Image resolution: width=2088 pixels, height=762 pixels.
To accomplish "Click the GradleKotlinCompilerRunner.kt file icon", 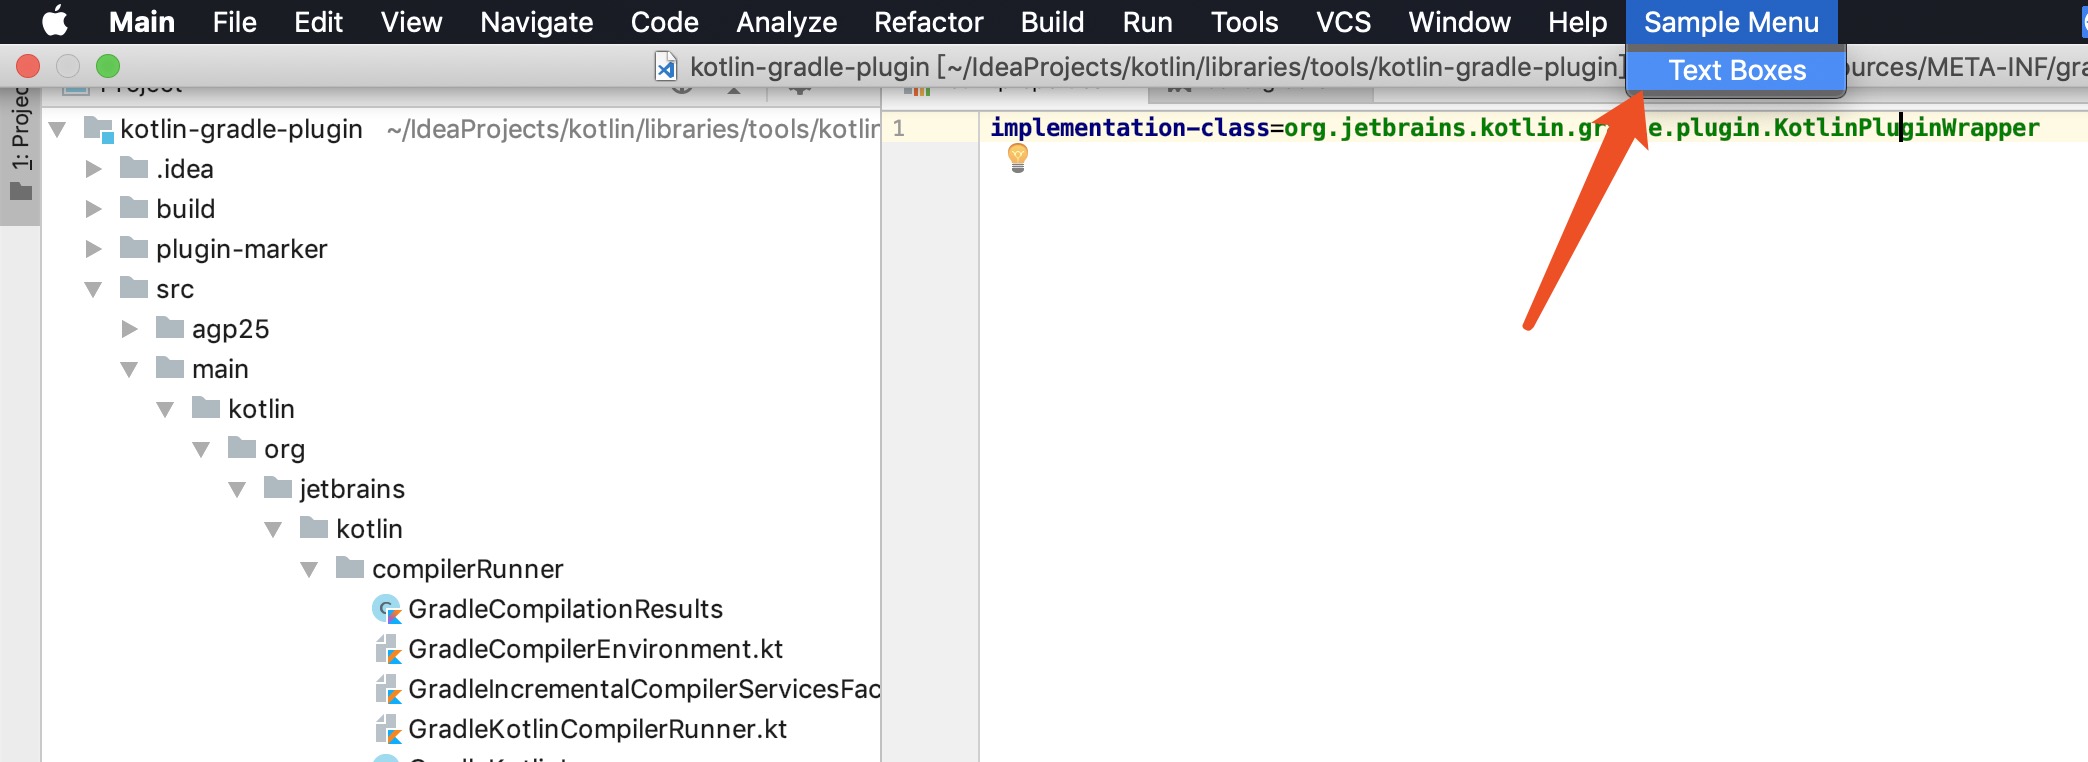I will click(x=387, y=730).
